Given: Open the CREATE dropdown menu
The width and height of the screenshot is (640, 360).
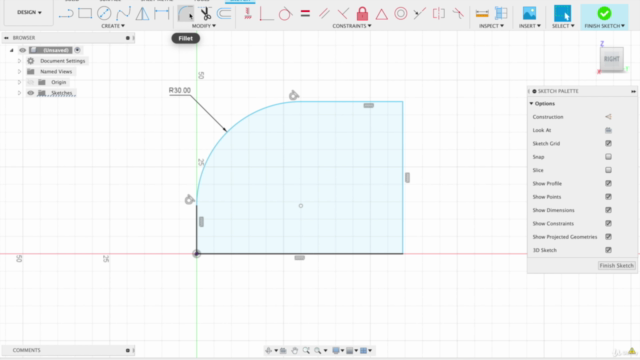Looking at the screenshot, I should click(x=113, y=26).
